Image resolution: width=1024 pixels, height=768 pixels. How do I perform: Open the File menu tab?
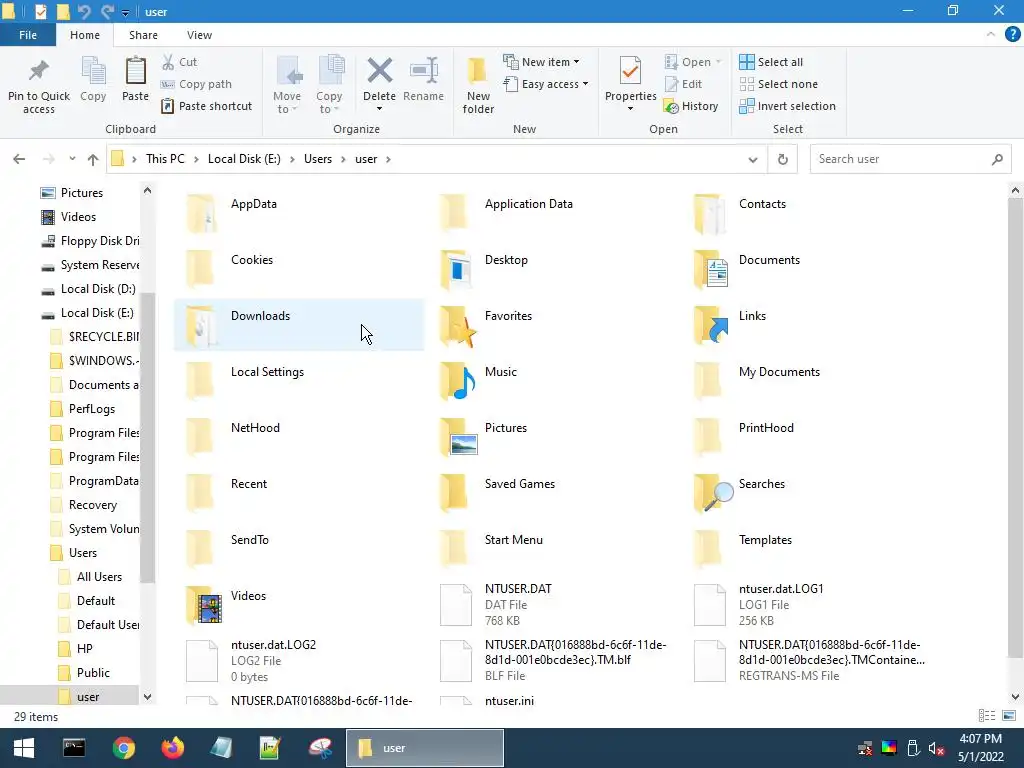click(x=27, y=35)
